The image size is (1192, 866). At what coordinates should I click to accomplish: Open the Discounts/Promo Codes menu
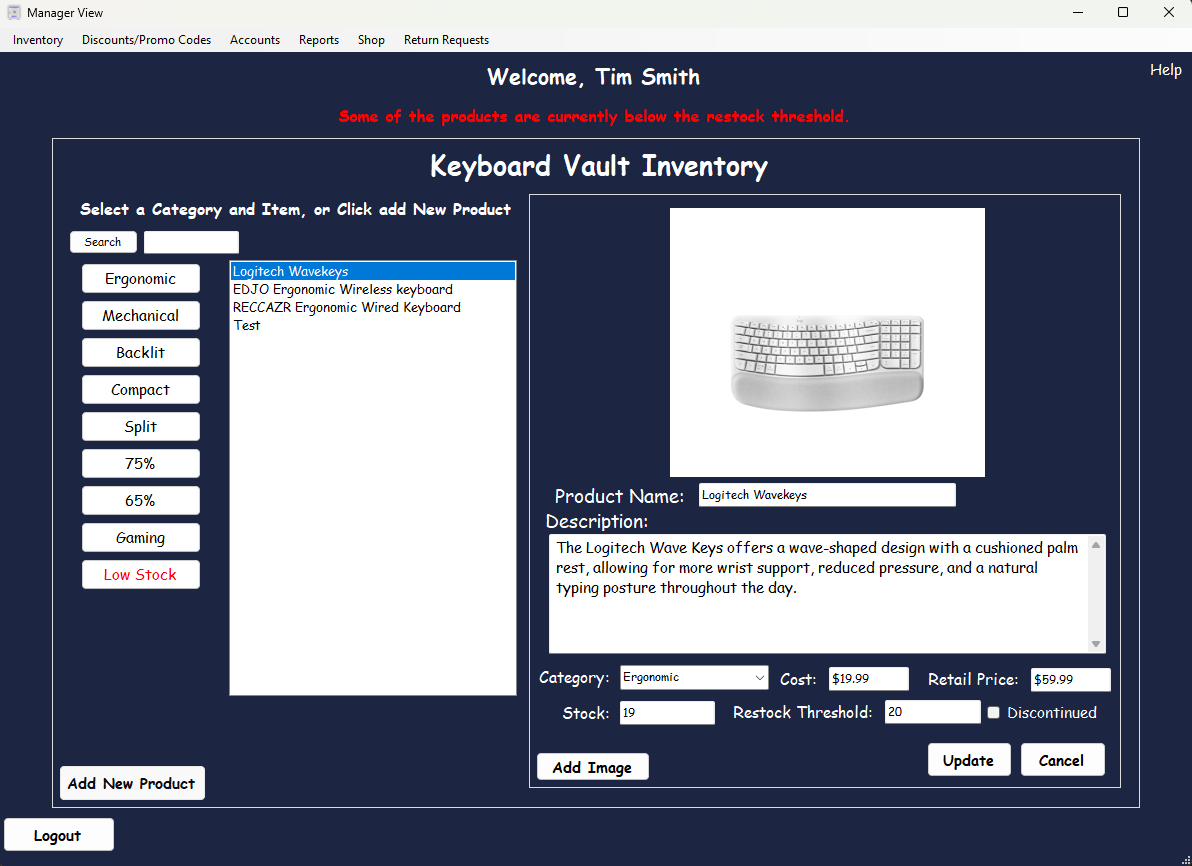pos(146,40)
